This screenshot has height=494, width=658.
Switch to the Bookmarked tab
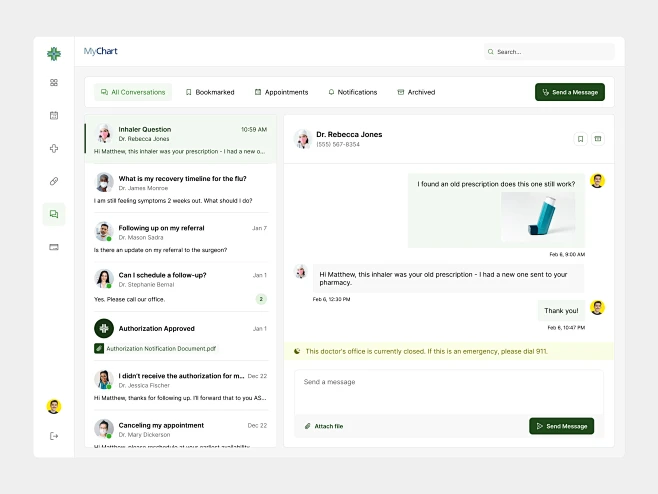(210, 92)
